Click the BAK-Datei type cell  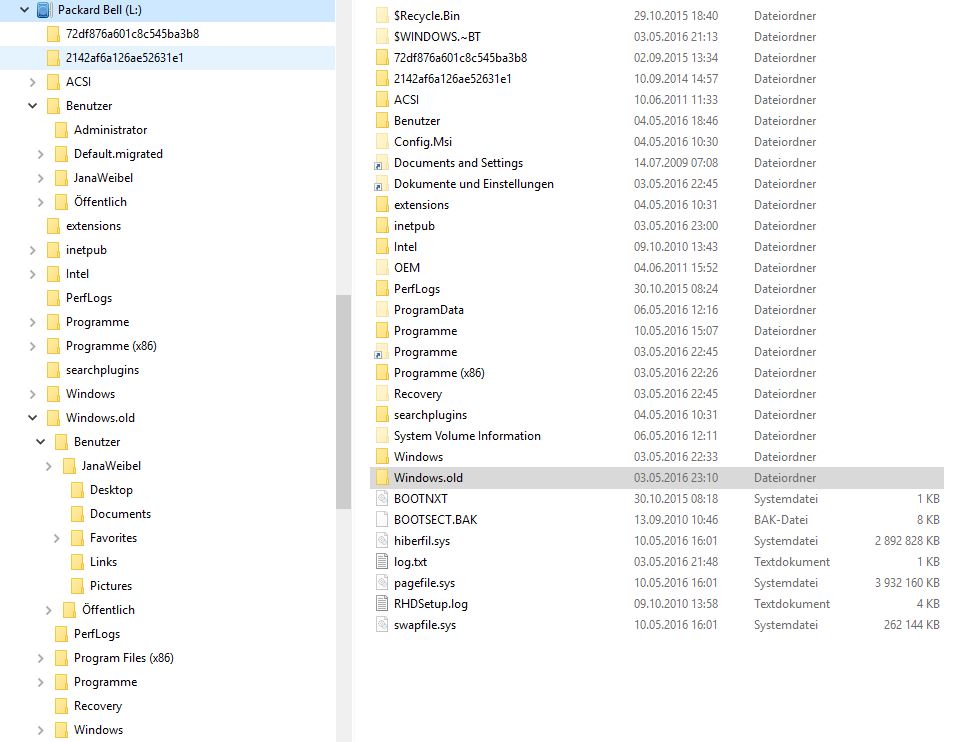tap(781, 520)
